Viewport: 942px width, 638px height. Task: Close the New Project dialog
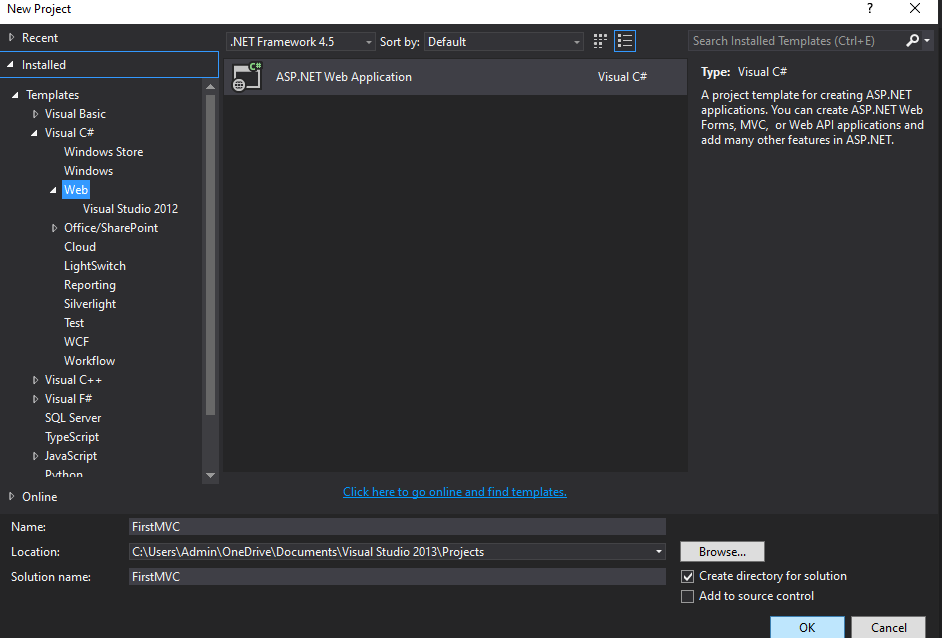pos(914,8)
